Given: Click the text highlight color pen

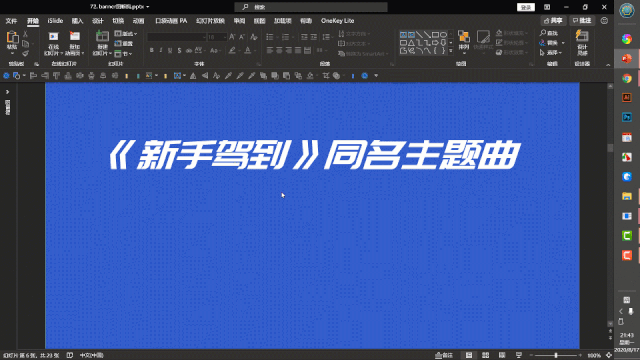Looking at the screenshot, I should point(232,50).
